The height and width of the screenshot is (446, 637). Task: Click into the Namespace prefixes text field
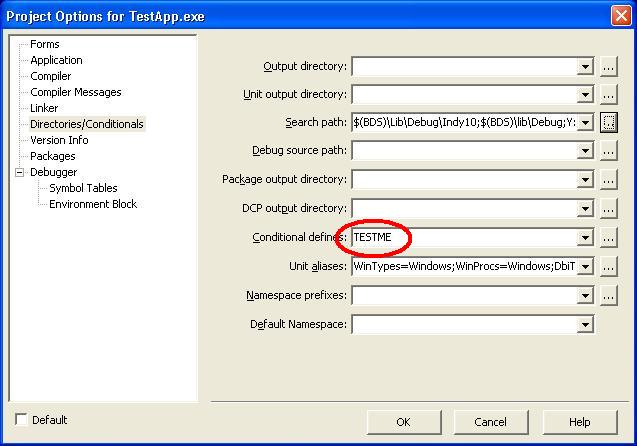pos(464,296)
